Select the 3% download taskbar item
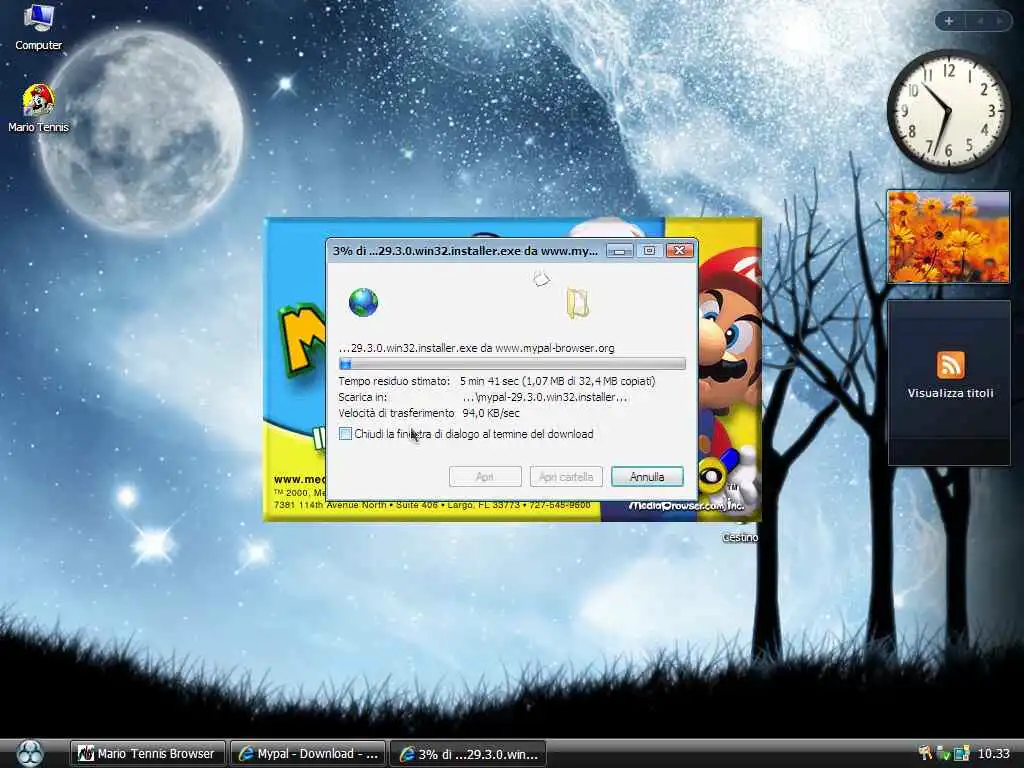The width and height of the screenshot is (1024, 768). [x=468, y=754]
